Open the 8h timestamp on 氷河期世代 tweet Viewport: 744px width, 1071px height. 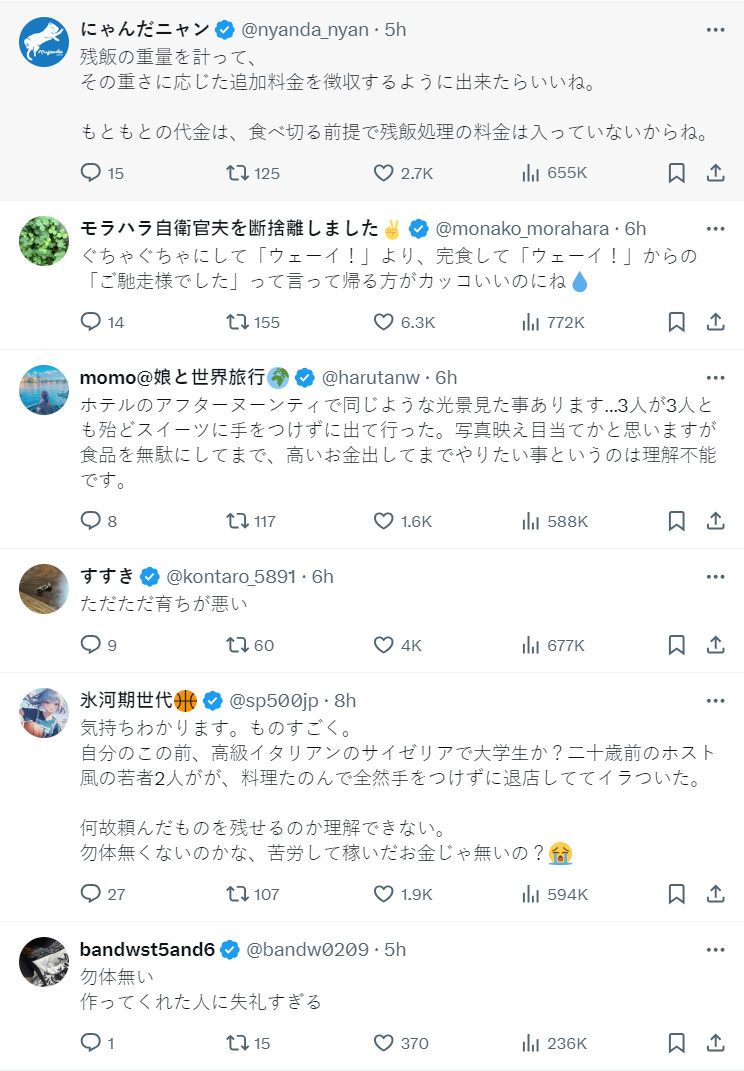(x=344, y=701)
